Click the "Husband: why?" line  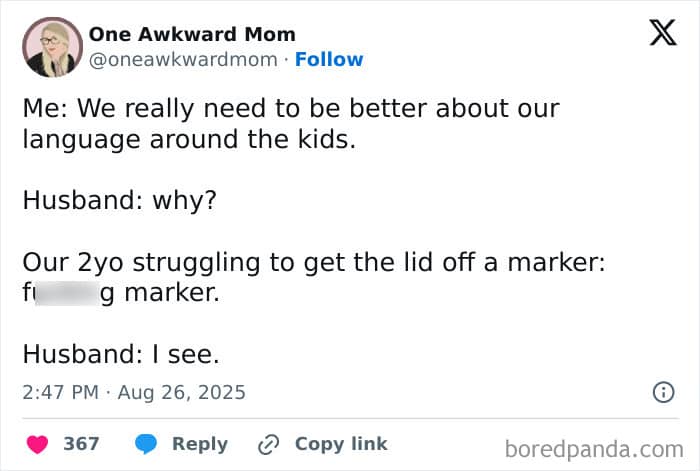(x=119, y=199)
